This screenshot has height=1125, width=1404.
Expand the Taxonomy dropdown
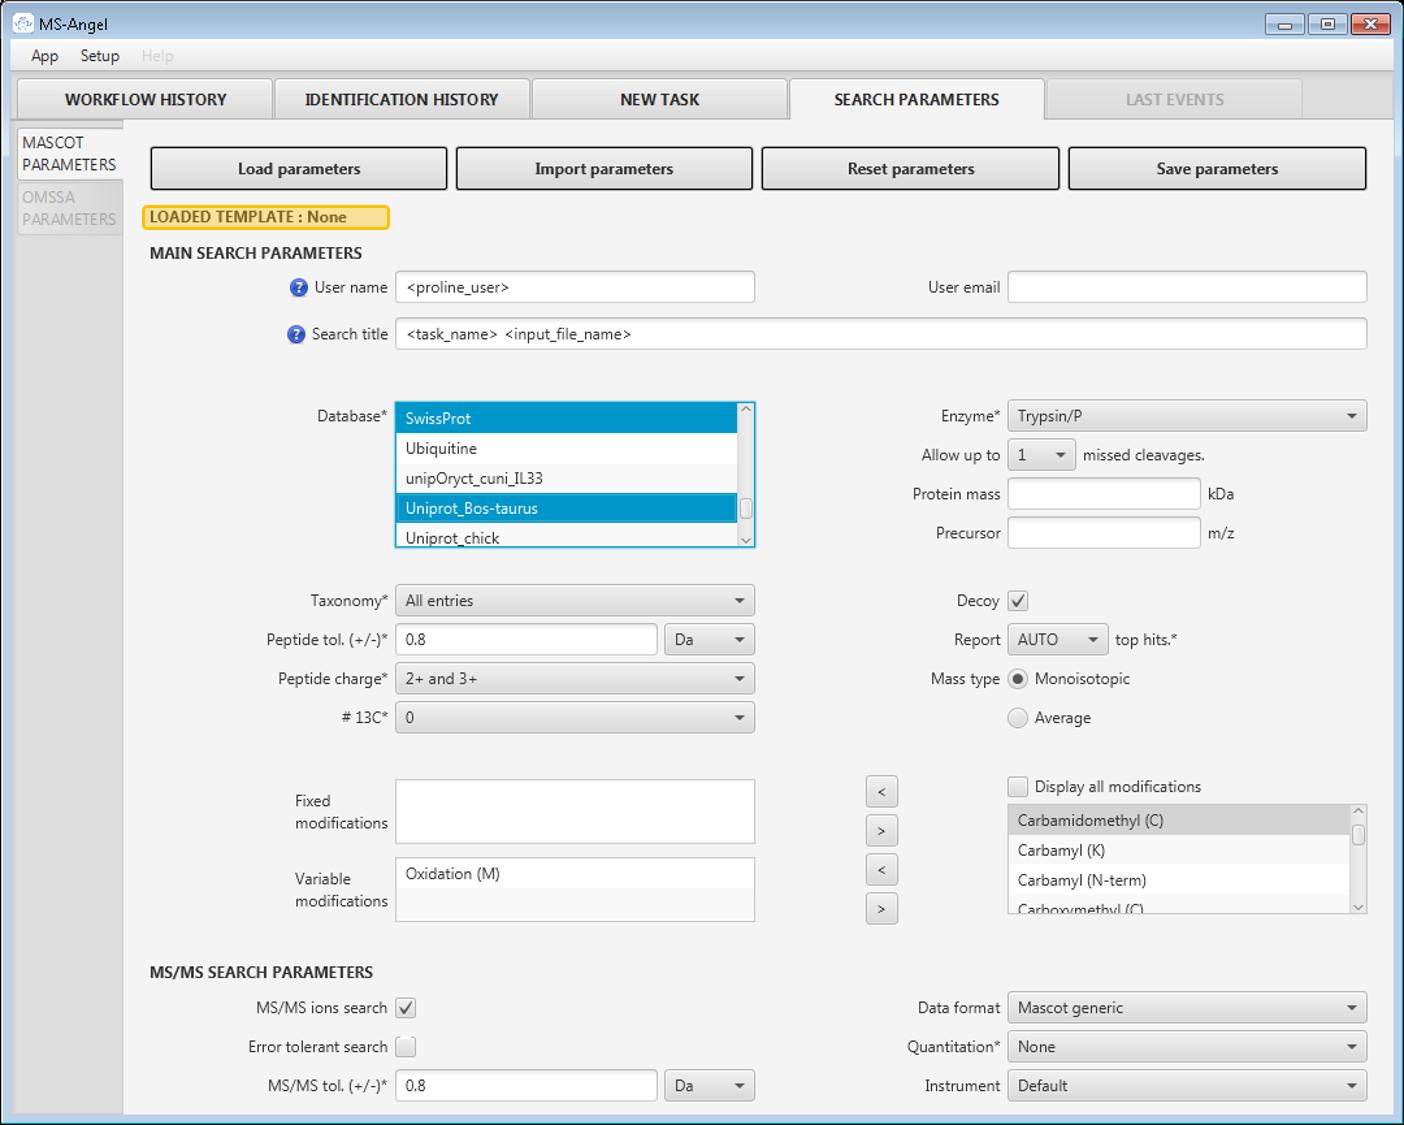pyautogui.click(x=574, y=601)
